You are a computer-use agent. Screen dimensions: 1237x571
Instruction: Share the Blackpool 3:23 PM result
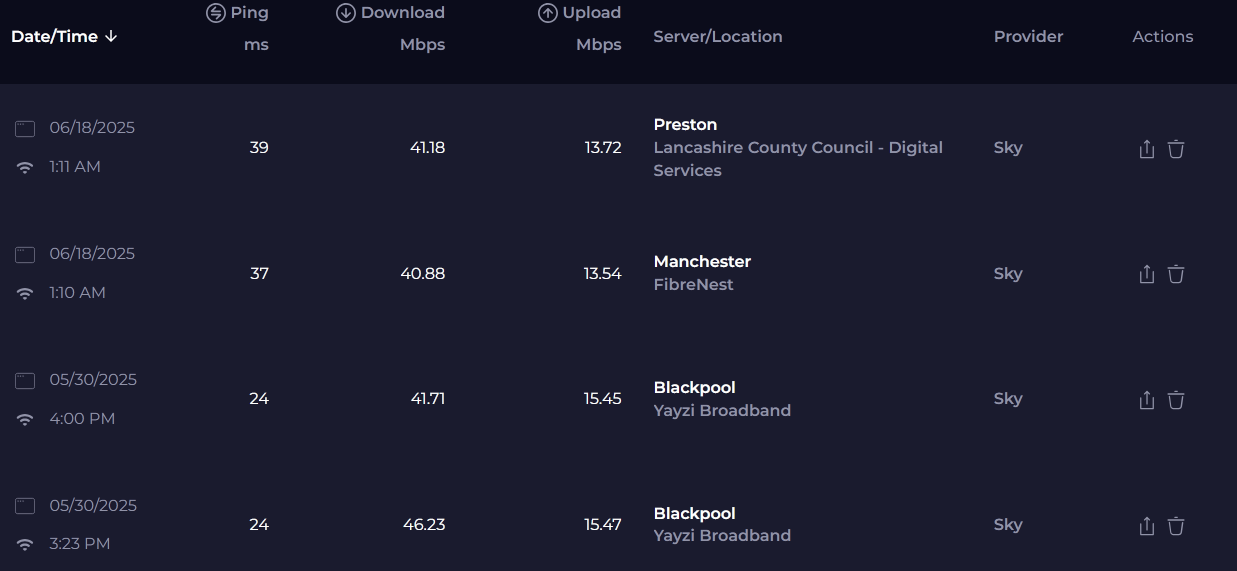tap(1147, 526)
